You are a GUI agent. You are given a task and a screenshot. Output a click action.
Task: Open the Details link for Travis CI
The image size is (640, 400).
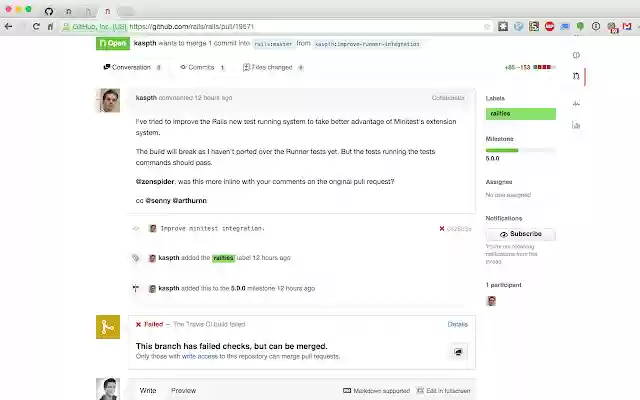click(x=458, y=324)
